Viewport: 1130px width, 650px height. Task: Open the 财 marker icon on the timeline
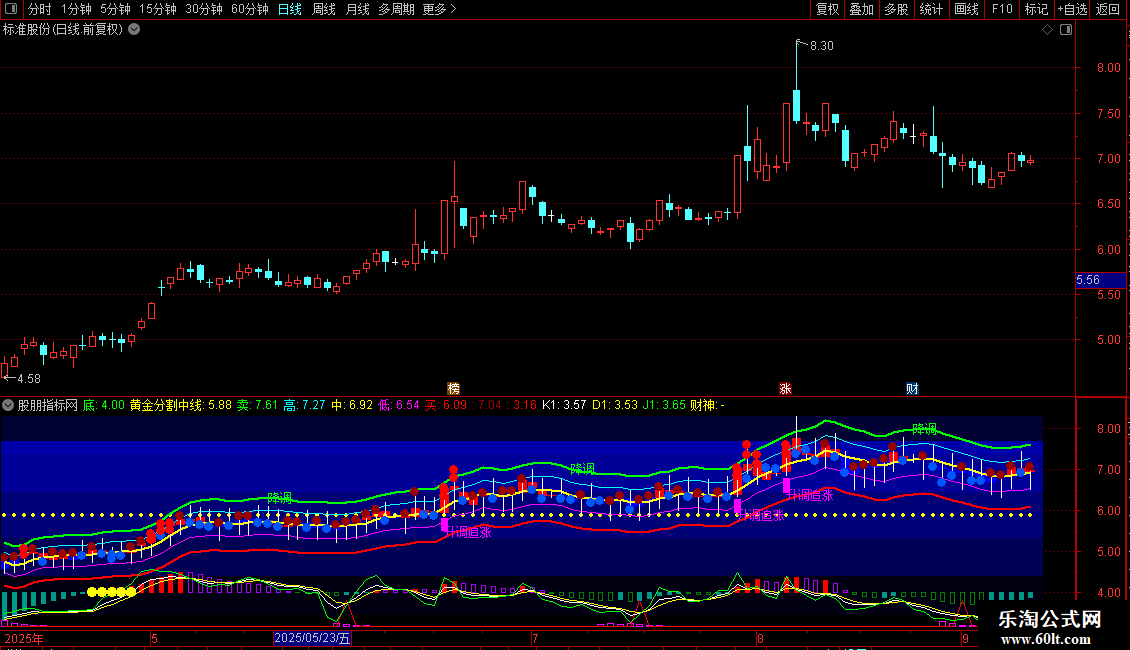[912, 388]
